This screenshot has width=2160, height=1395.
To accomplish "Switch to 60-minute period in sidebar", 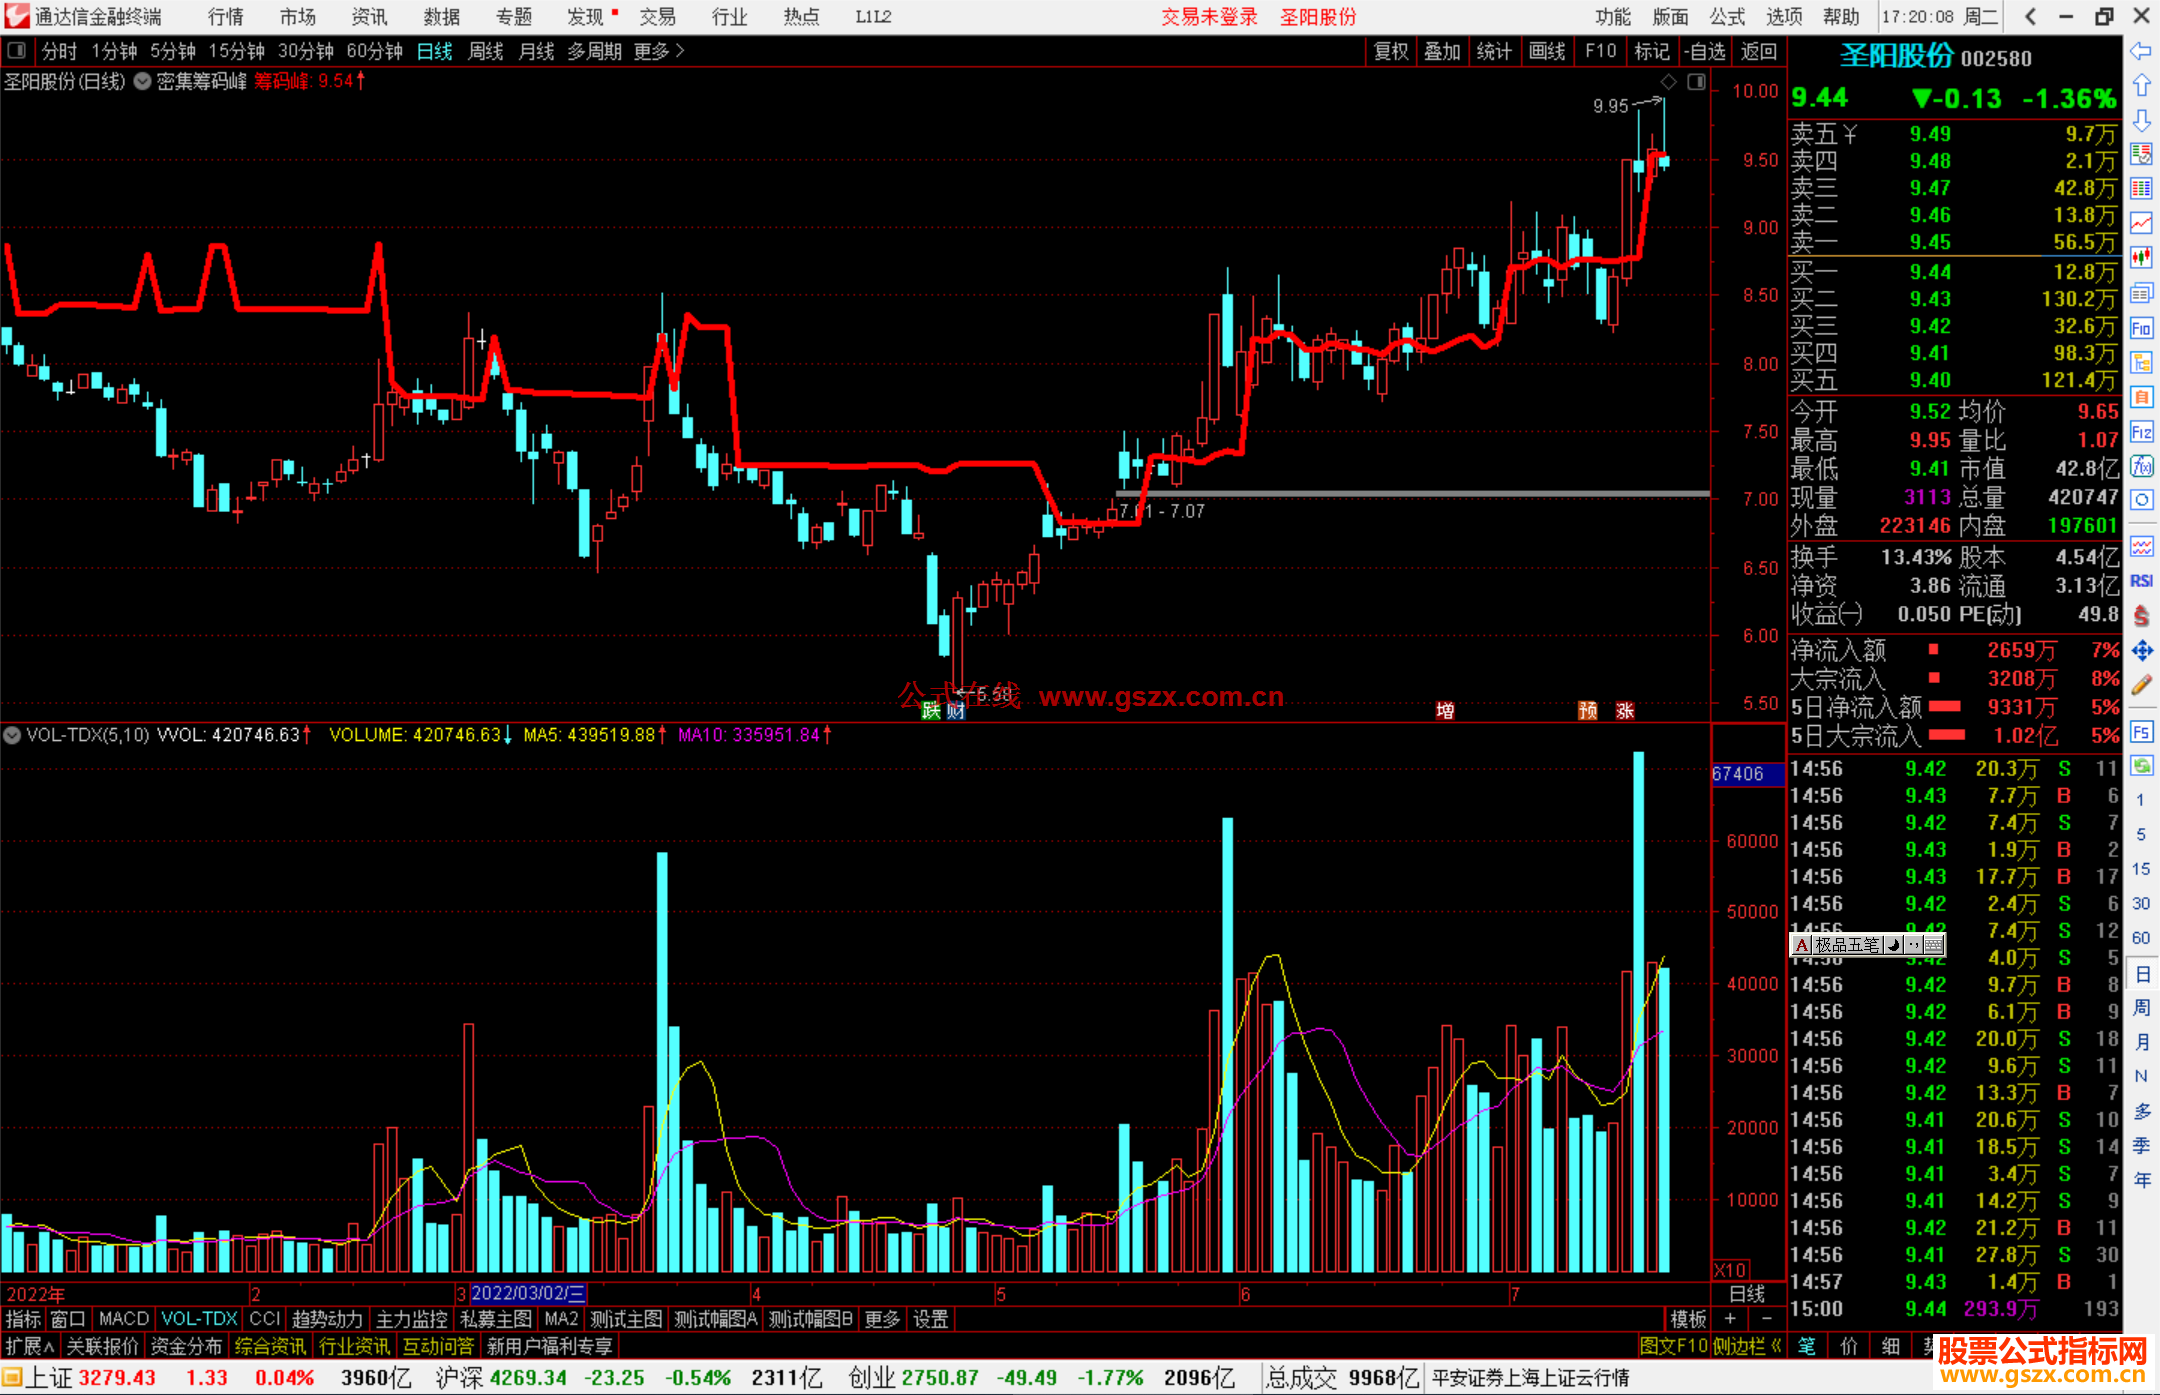I will (2141, 937).
